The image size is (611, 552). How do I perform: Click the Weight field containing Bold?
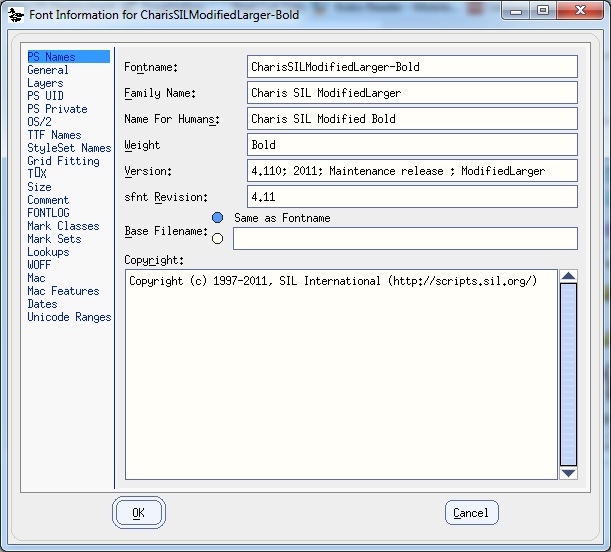pos(412,145)
